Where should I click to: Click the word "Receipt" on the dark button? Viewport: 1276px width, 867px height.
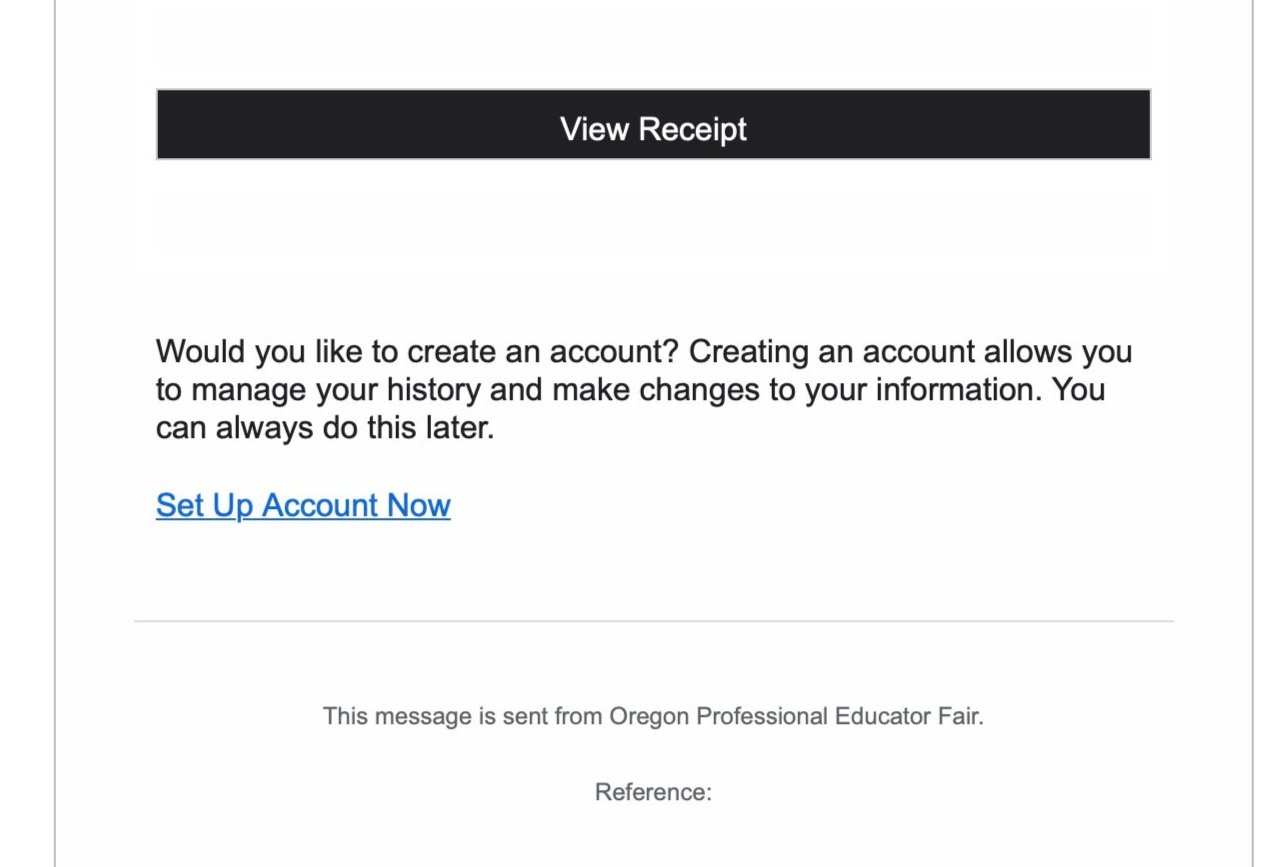pos(692,129)
